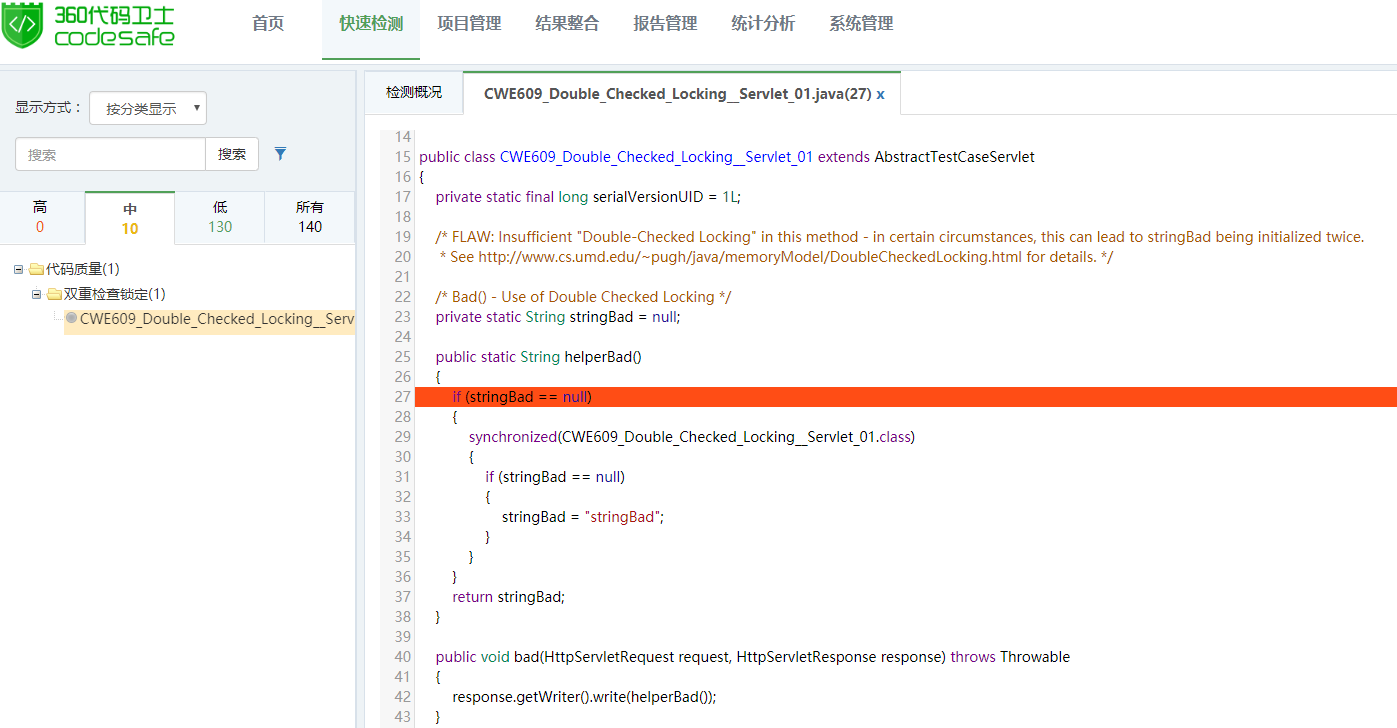
Task: Focus the 搜索 text input field
Action: 111,154
